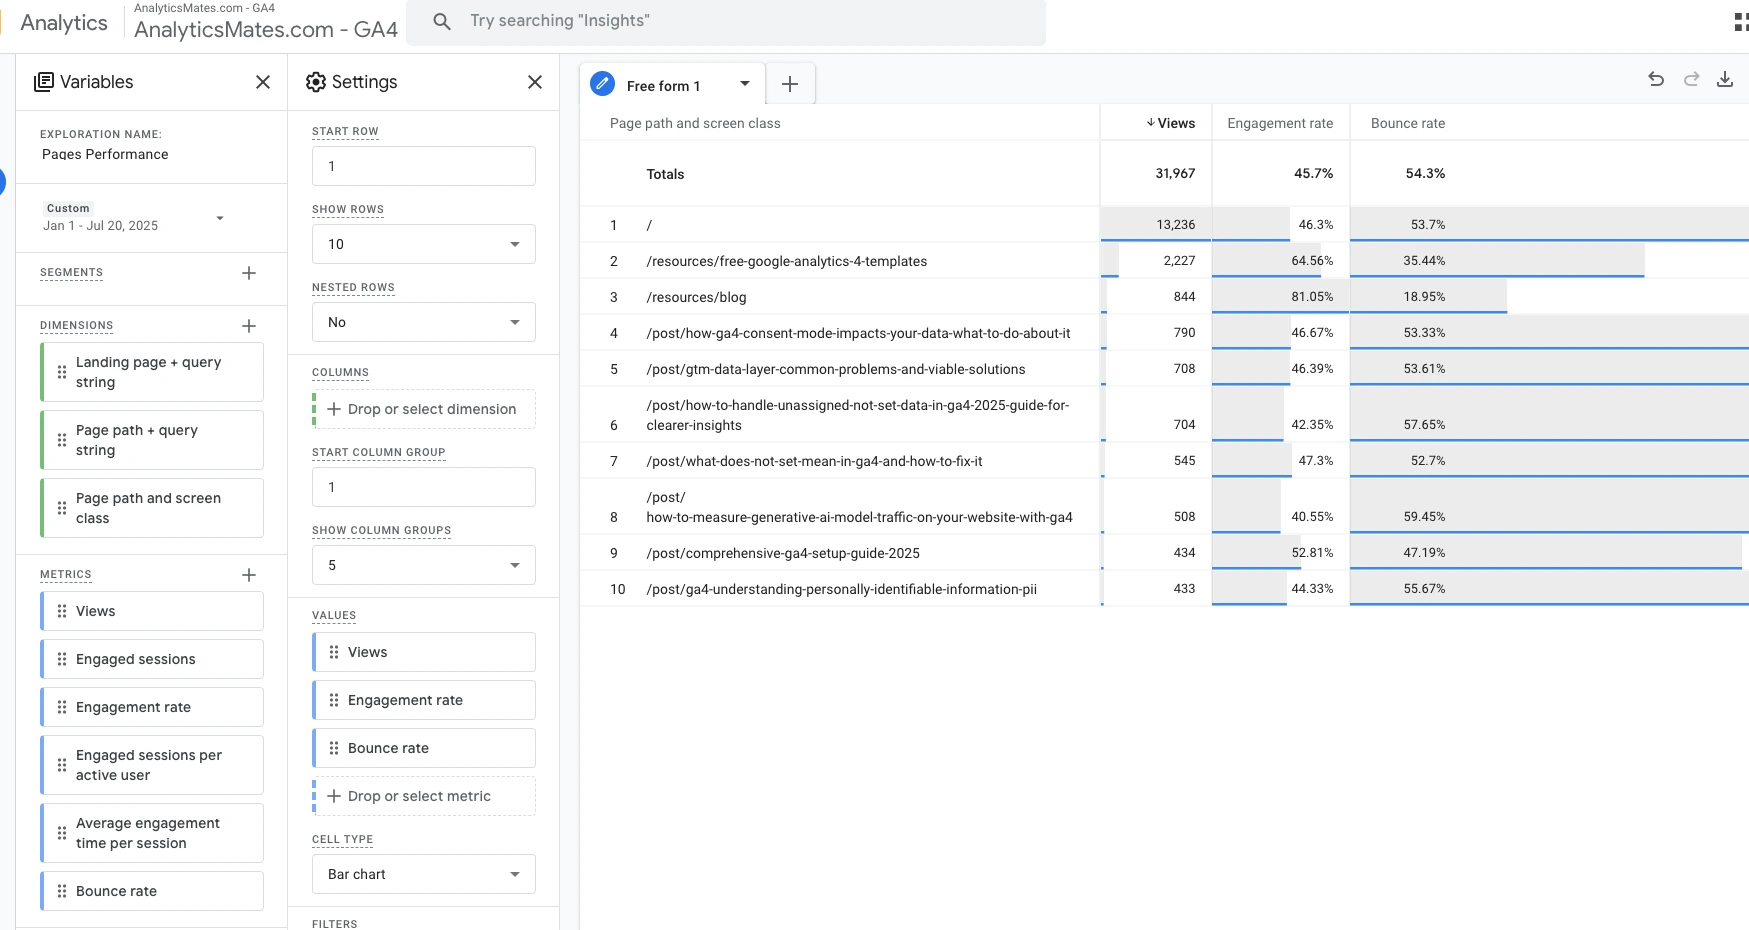Viewport: 1749px width, 930px height.
Task: Click the how-ga4-consent-mode-impacts-your-data row
Action: pyautogui.click(x=858, y=333)
